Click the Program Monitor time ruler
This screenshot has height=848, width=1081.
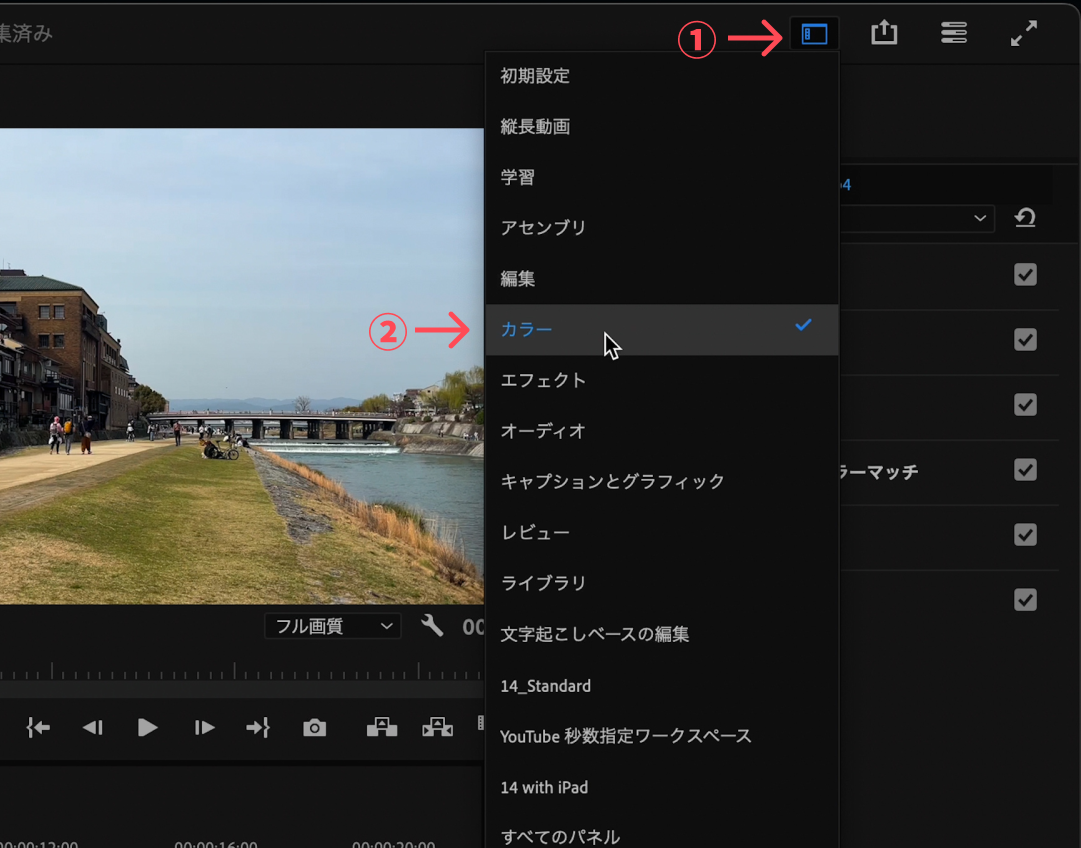241,671
